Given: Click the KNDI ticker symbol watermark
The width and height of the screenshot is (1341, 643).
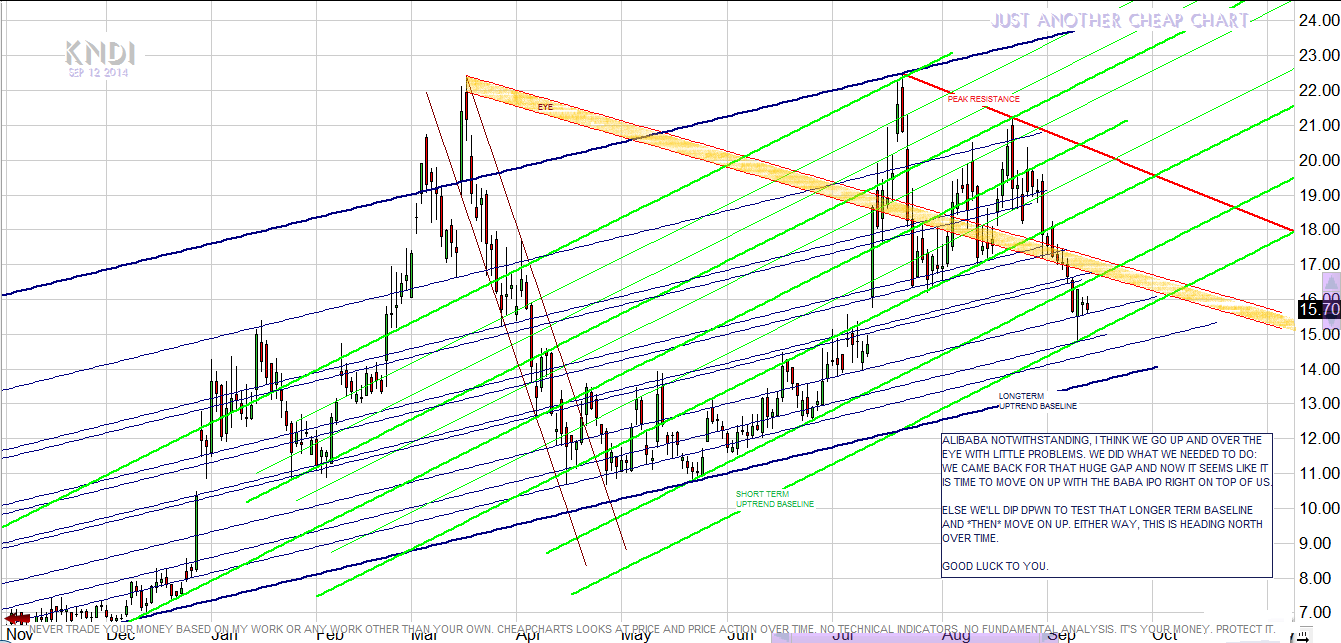Looking at the screenshot, I should pyautogui.click(x=100, y=54).
